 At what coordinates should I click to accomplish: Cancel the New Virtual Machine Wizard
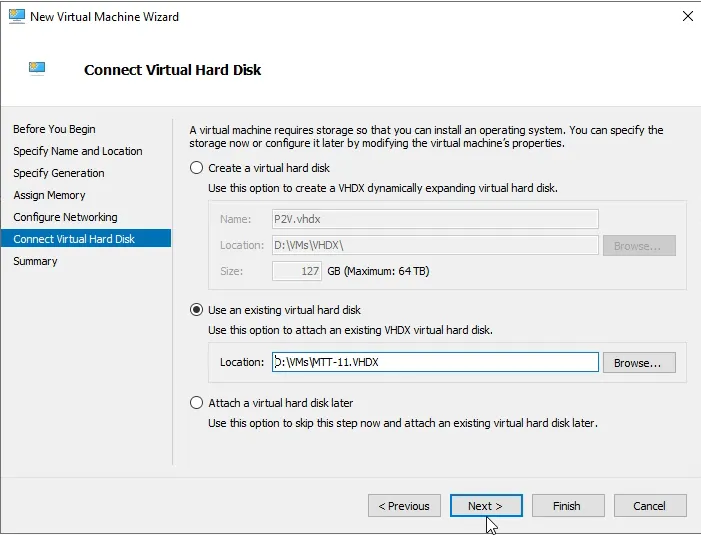tap(649, 506)
